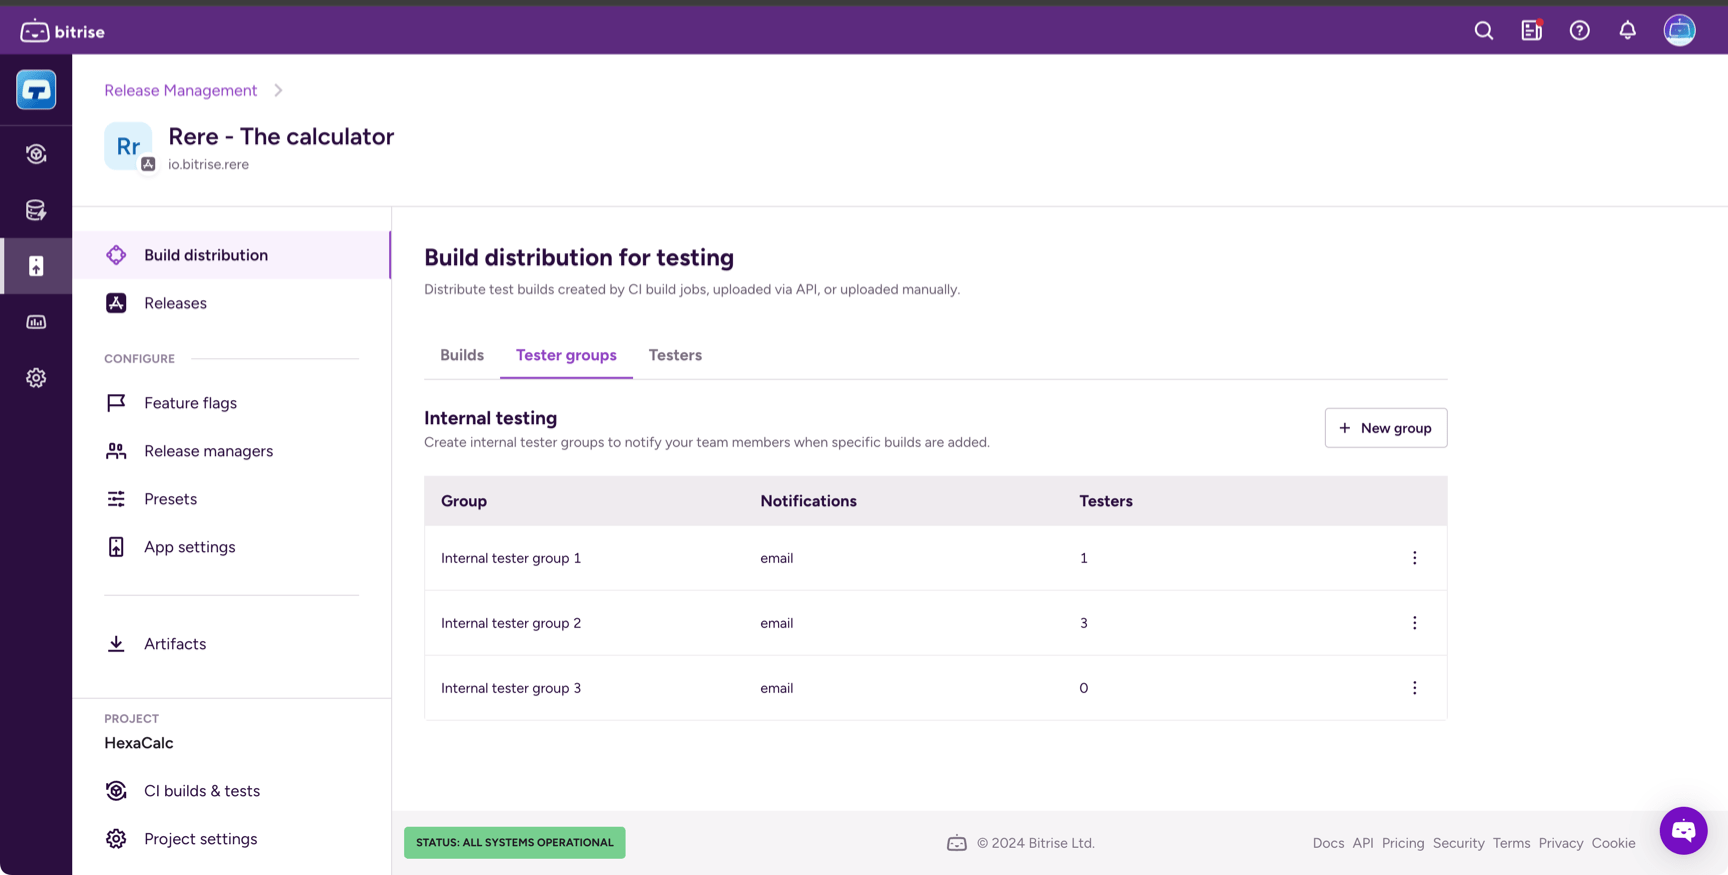Click the settings gear in left rail
The height and width of the screenshot is (875, 1728).
point(36,378)
